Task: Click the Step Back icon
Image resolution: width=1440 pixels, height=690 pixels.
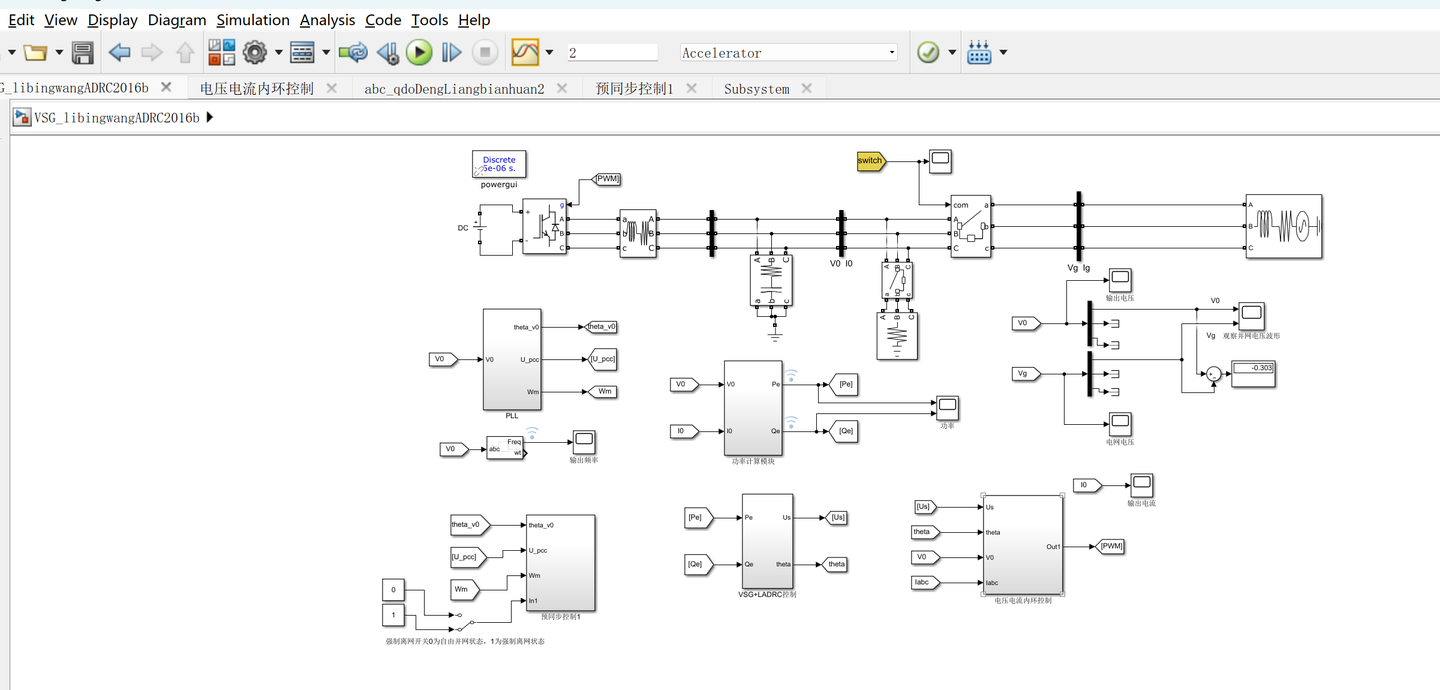Action: coord(388,52)
